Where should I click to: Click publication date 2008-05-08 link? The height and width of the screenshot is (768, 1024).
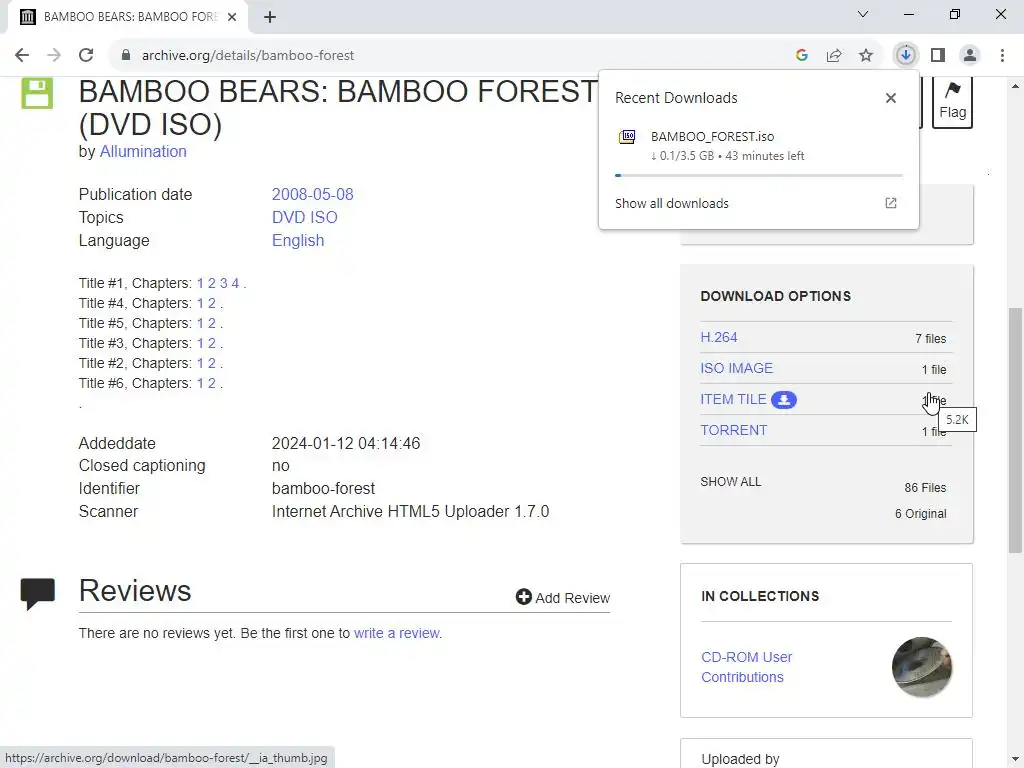[312, 195]
